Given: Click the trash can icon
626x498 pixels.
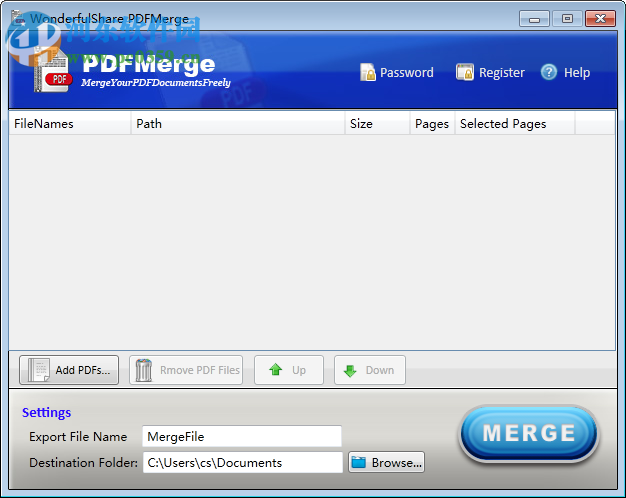Looking at the screenshot, I should (x=144, y=370).
